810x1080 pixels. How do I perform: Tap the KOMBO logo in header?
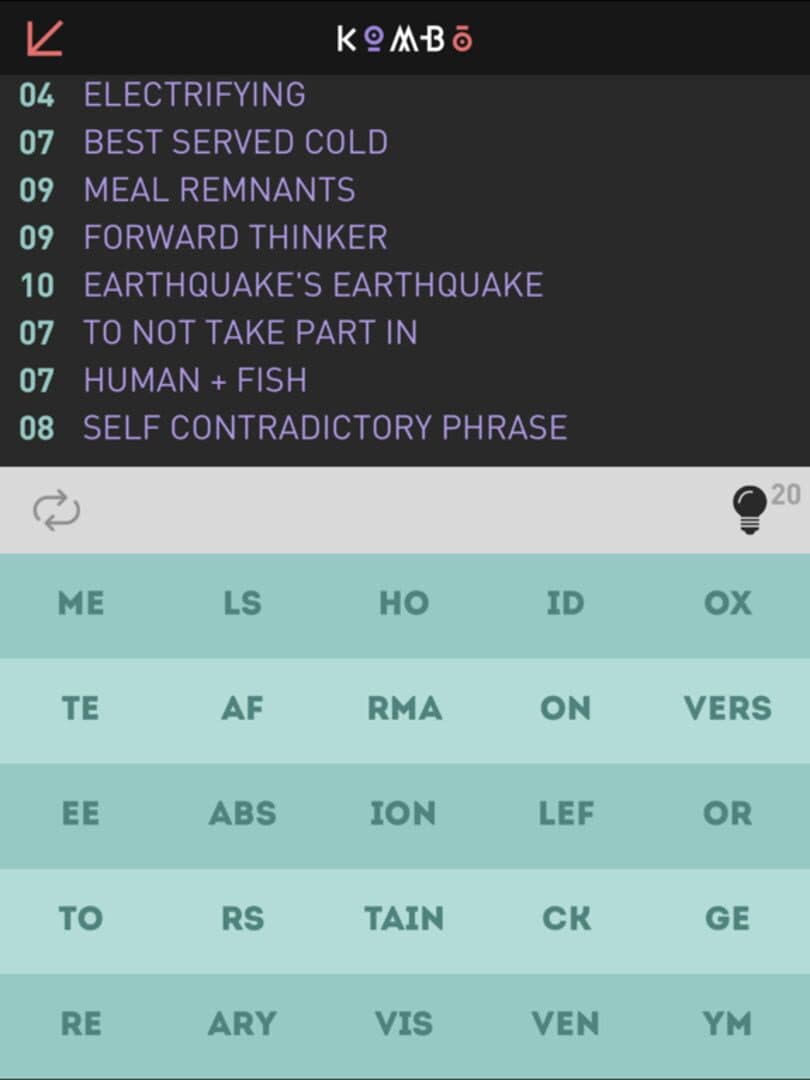tap(404, 39)
